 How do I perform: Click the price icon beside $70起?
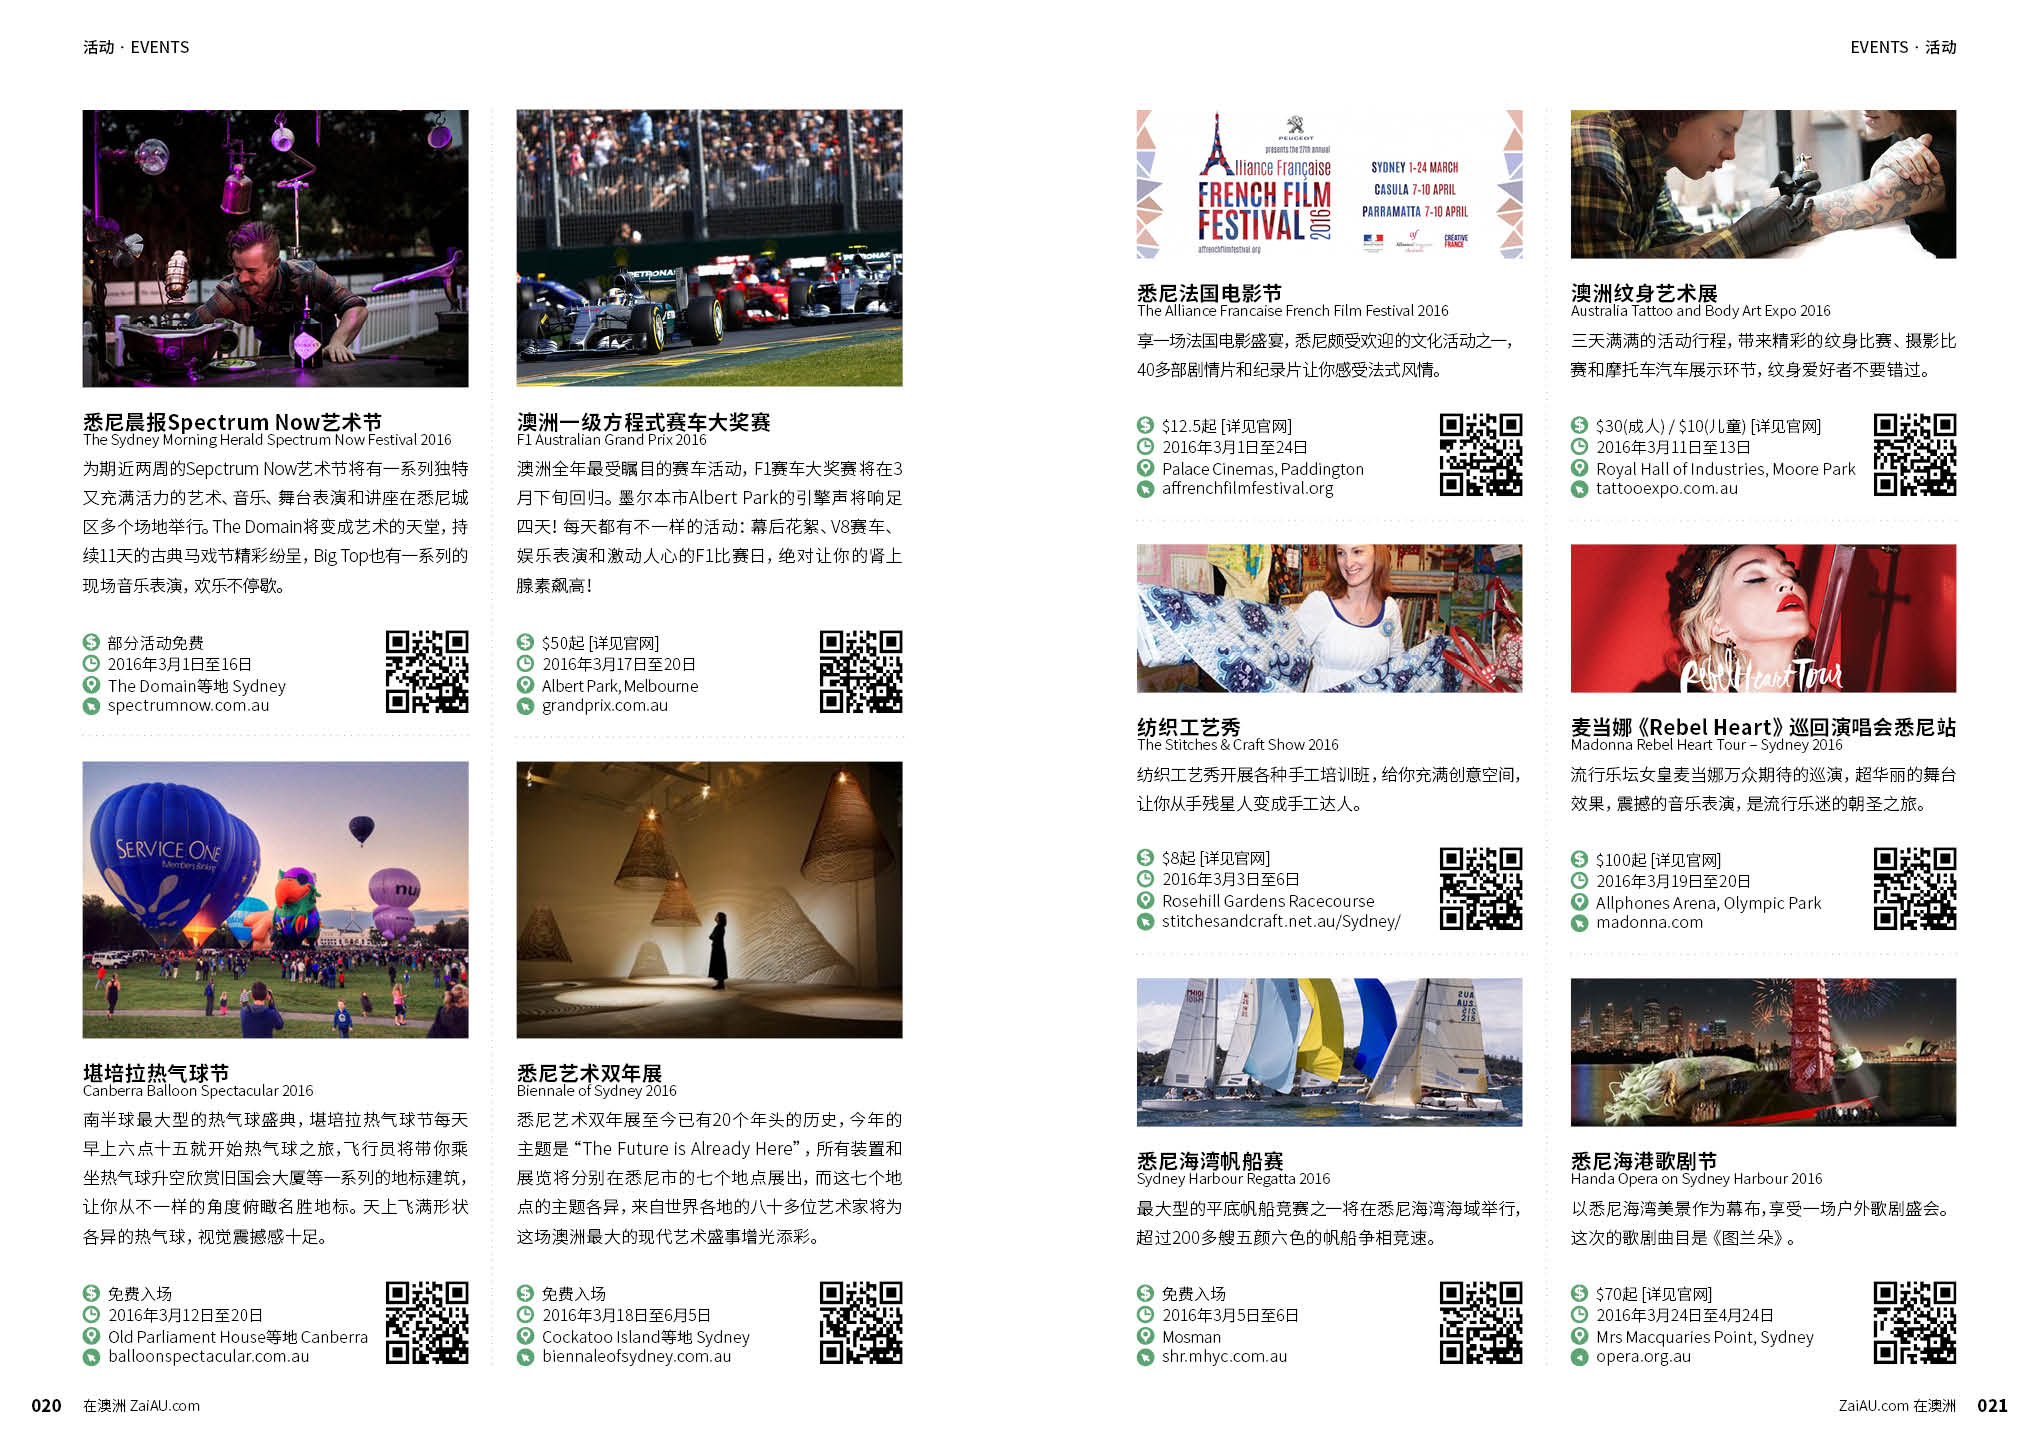(1579, 1293)
